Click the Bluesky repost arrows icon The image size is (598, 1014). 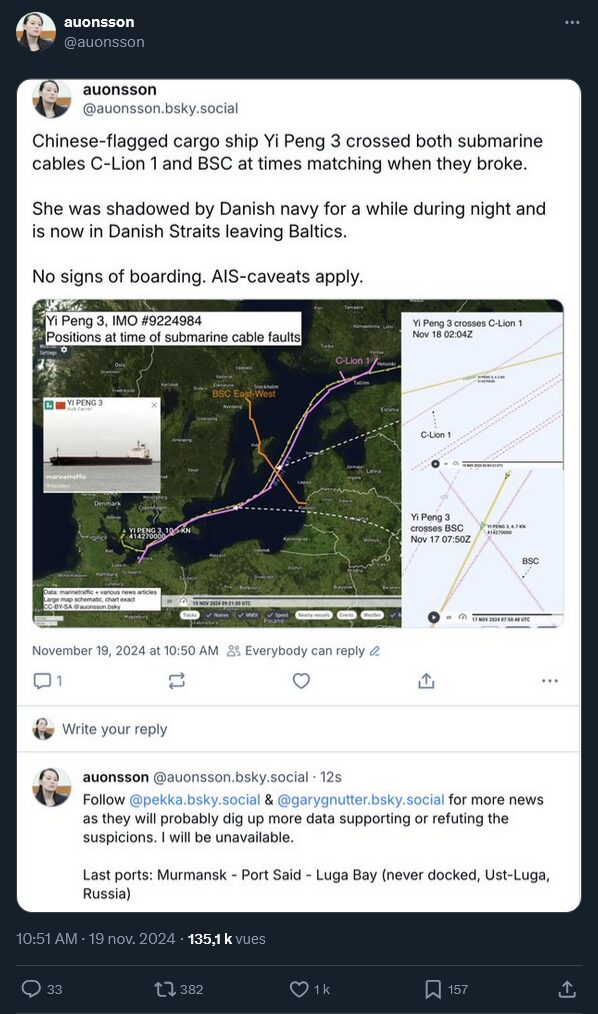tap(176, 680)
